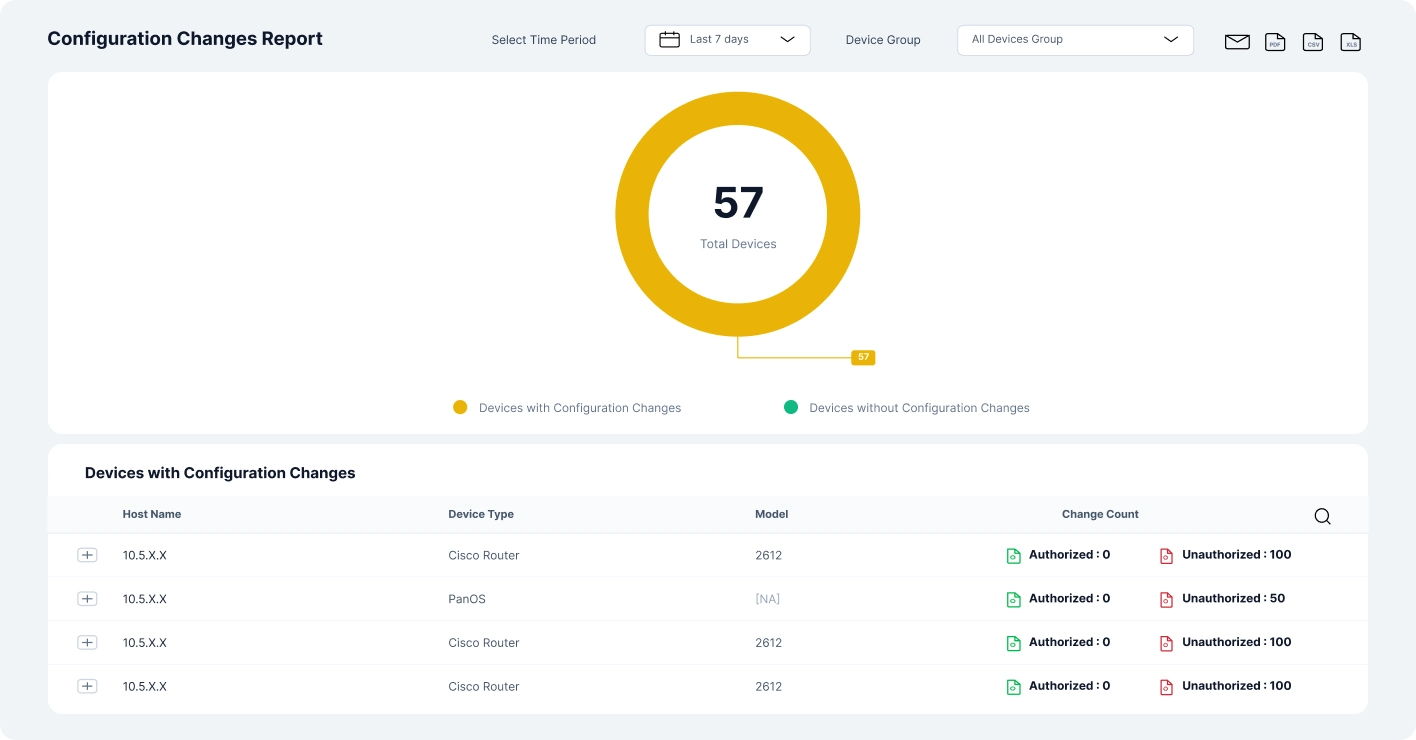Image resolution: width=1416 pixels, height=740 pixels.
Task: Expand the PanOS device row
Action: point(87,598)
